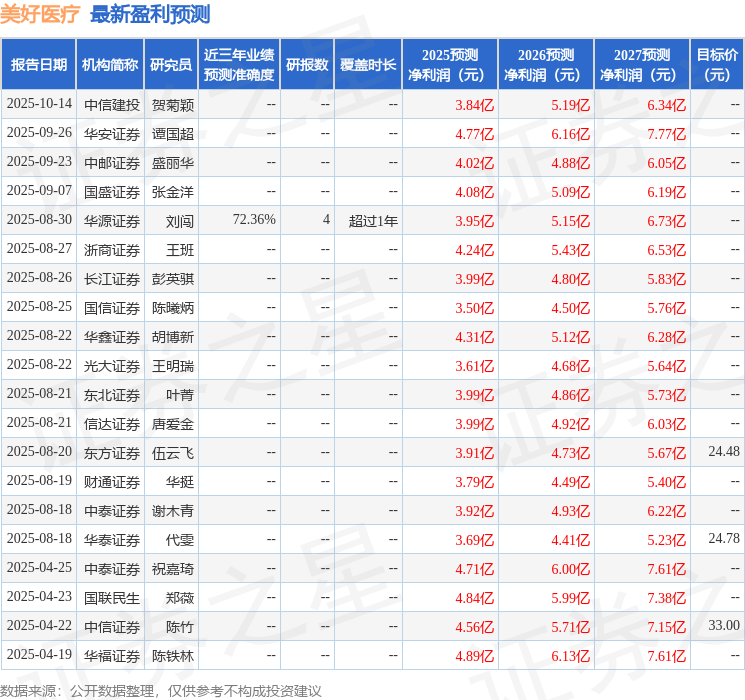Select institution 国信证券
This screenshot has height=700, width=745.
click(x=112, y=308)
